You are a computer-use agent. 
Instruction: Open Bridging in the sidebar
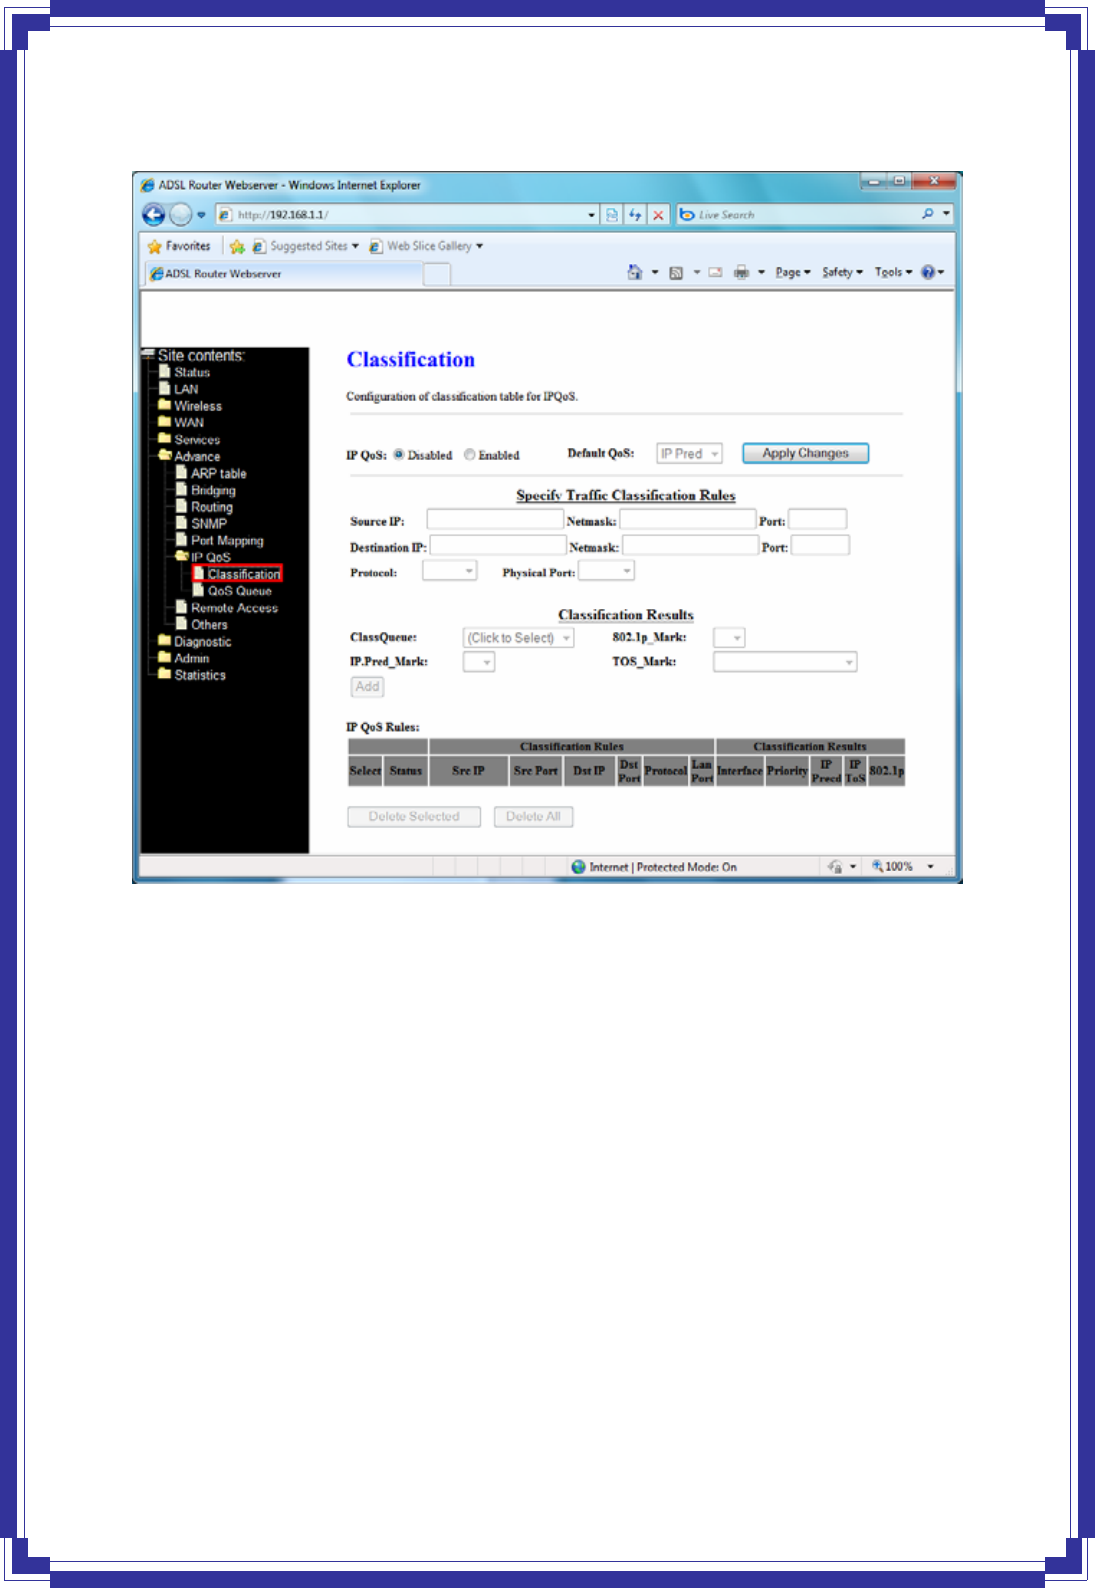click(x=213, y=490)
